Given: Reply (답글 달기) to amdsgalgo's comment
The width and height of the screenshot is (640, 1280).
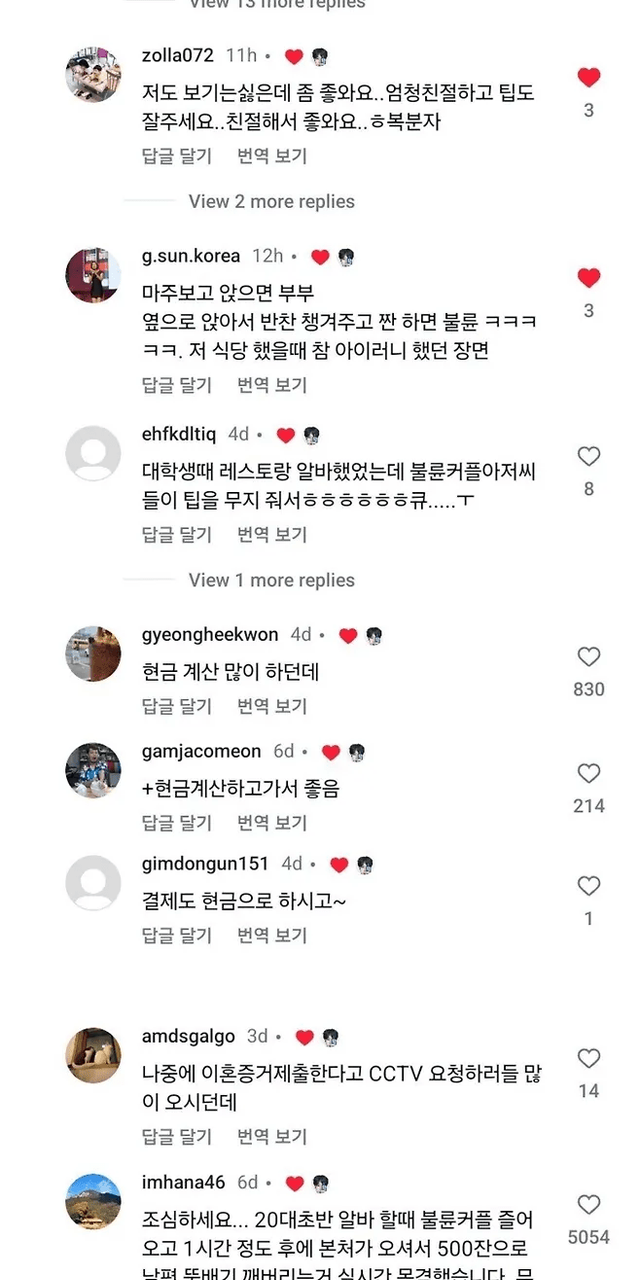Looking at the screenshot, I should pyautogui.click(x=177, y=1137).
